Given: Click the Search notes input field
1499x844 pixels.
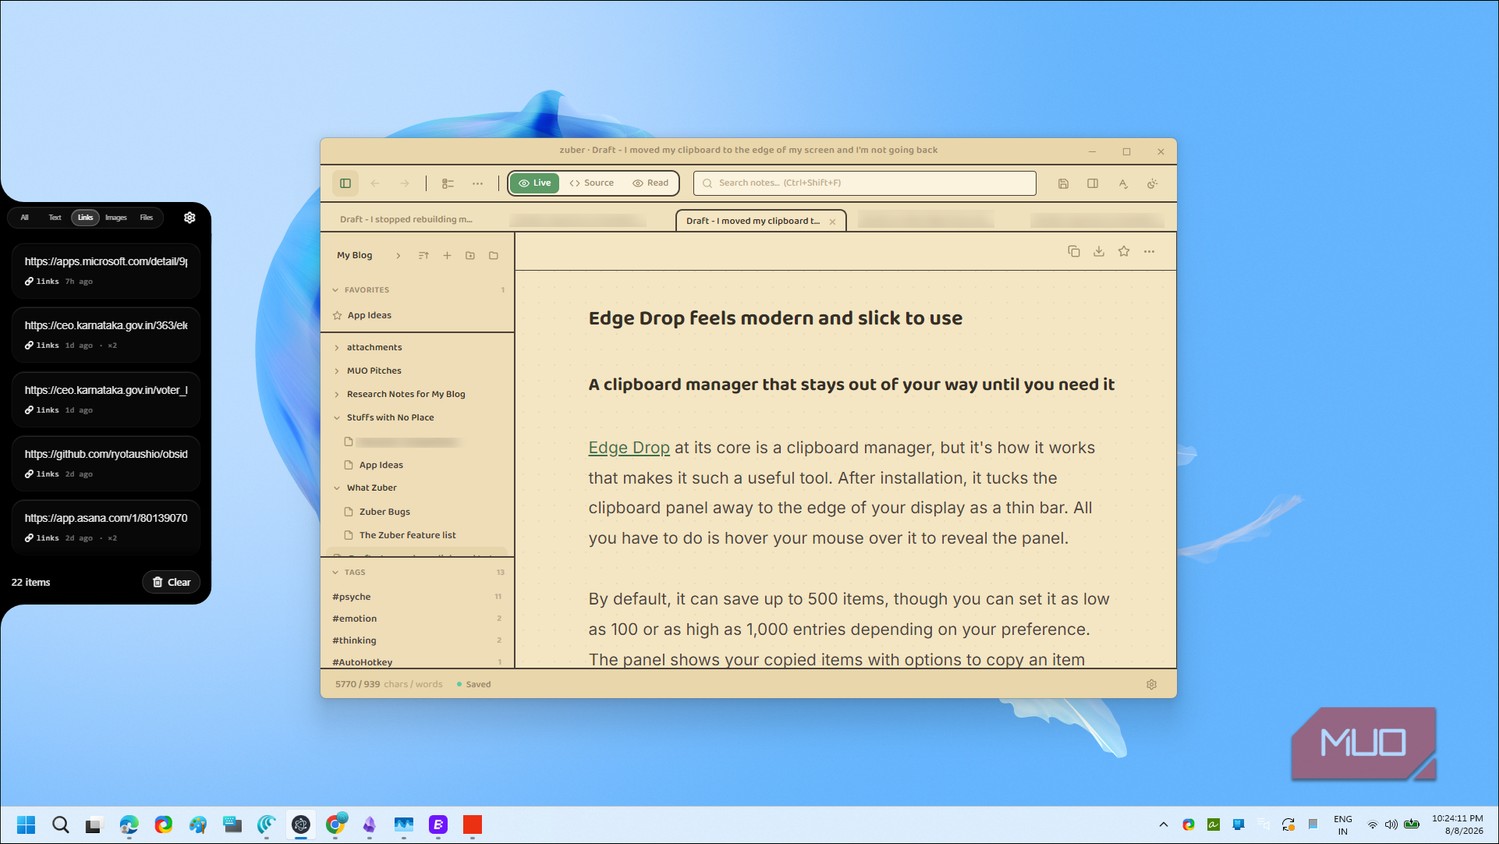Looking at the screenshot, I should 865,183.
